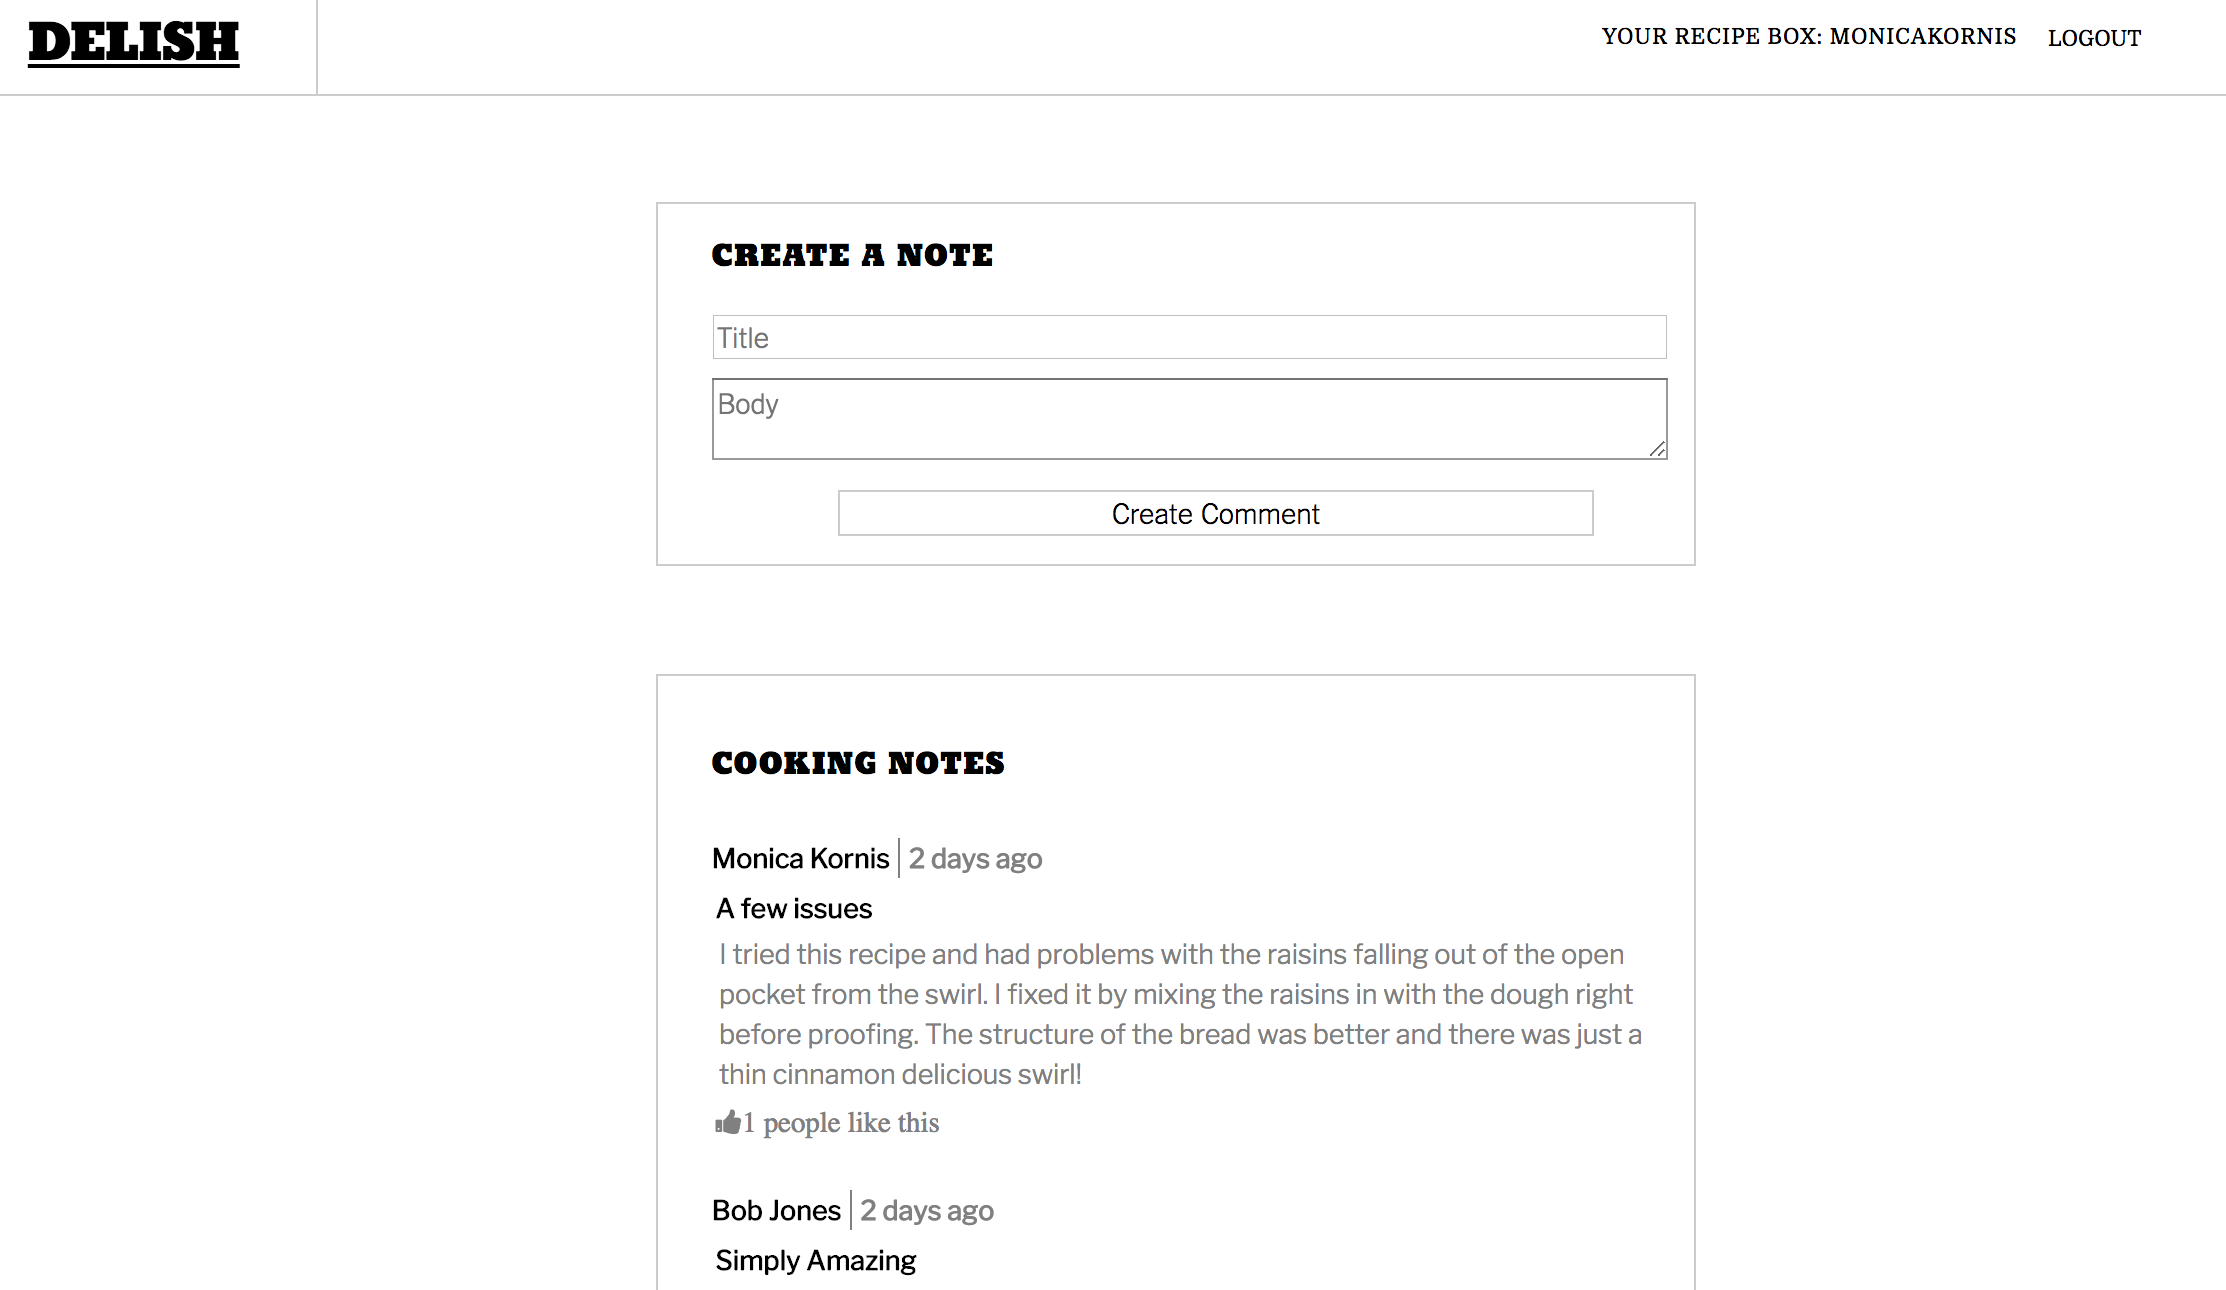Click Bob Jones's "2 days ago" timestamp
The height and width of the screenshot is (1290, 2226).
pyautogui.click(x=927, y=1211)
